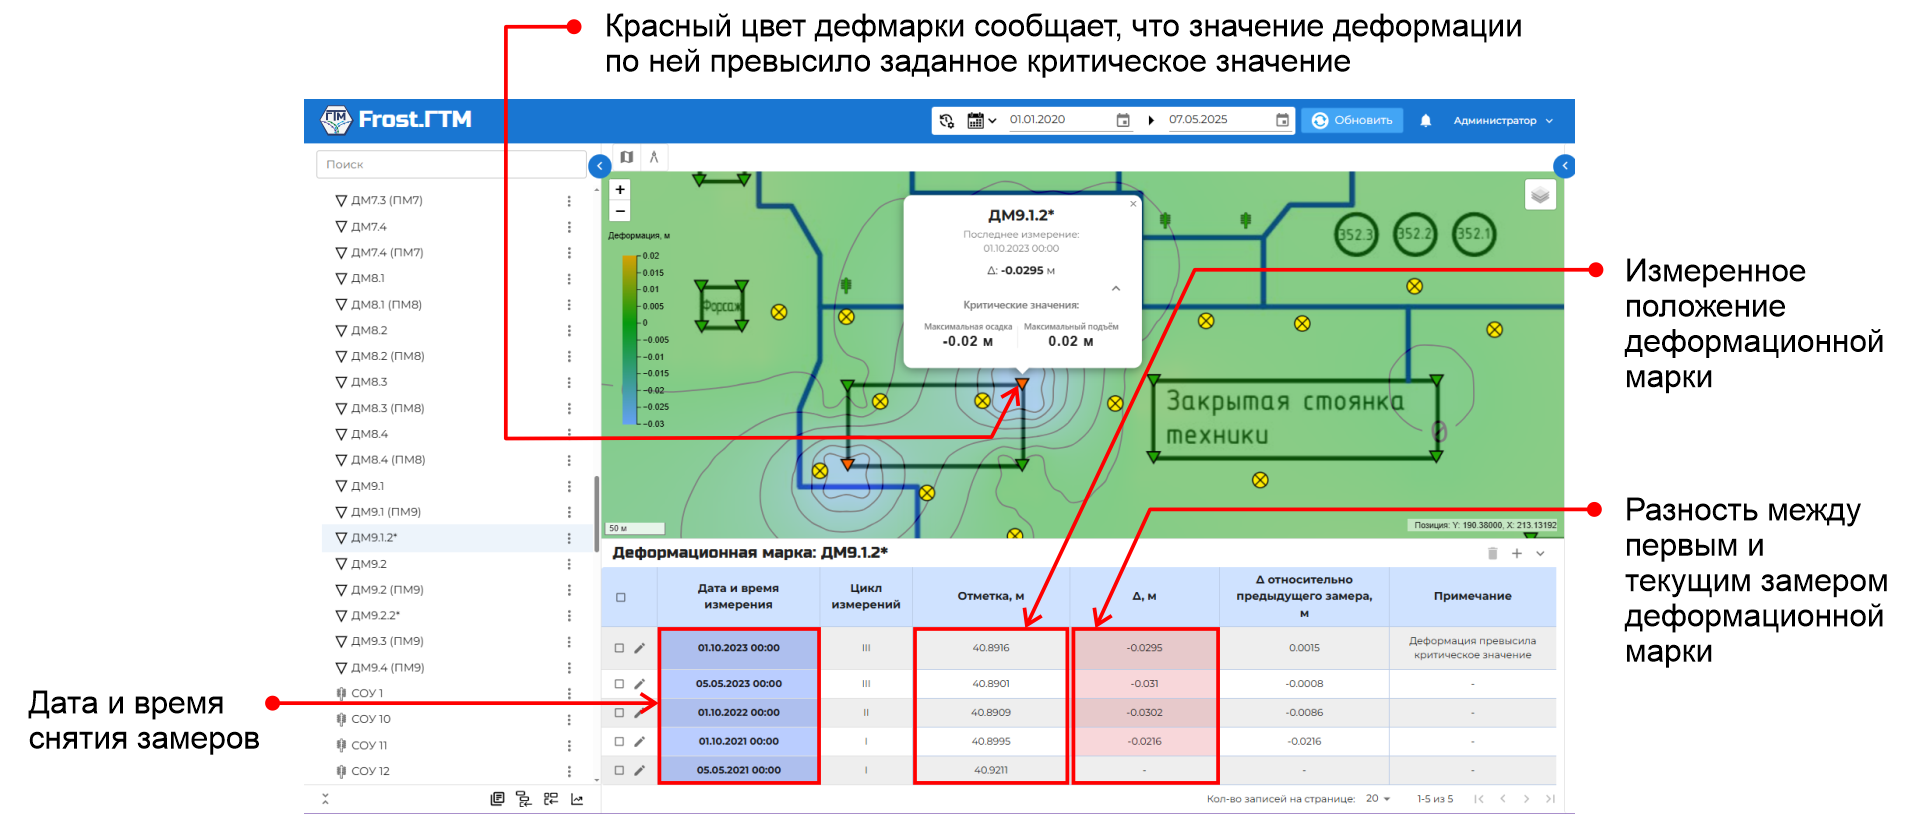Open the notifications bell

click(1426, 120)
